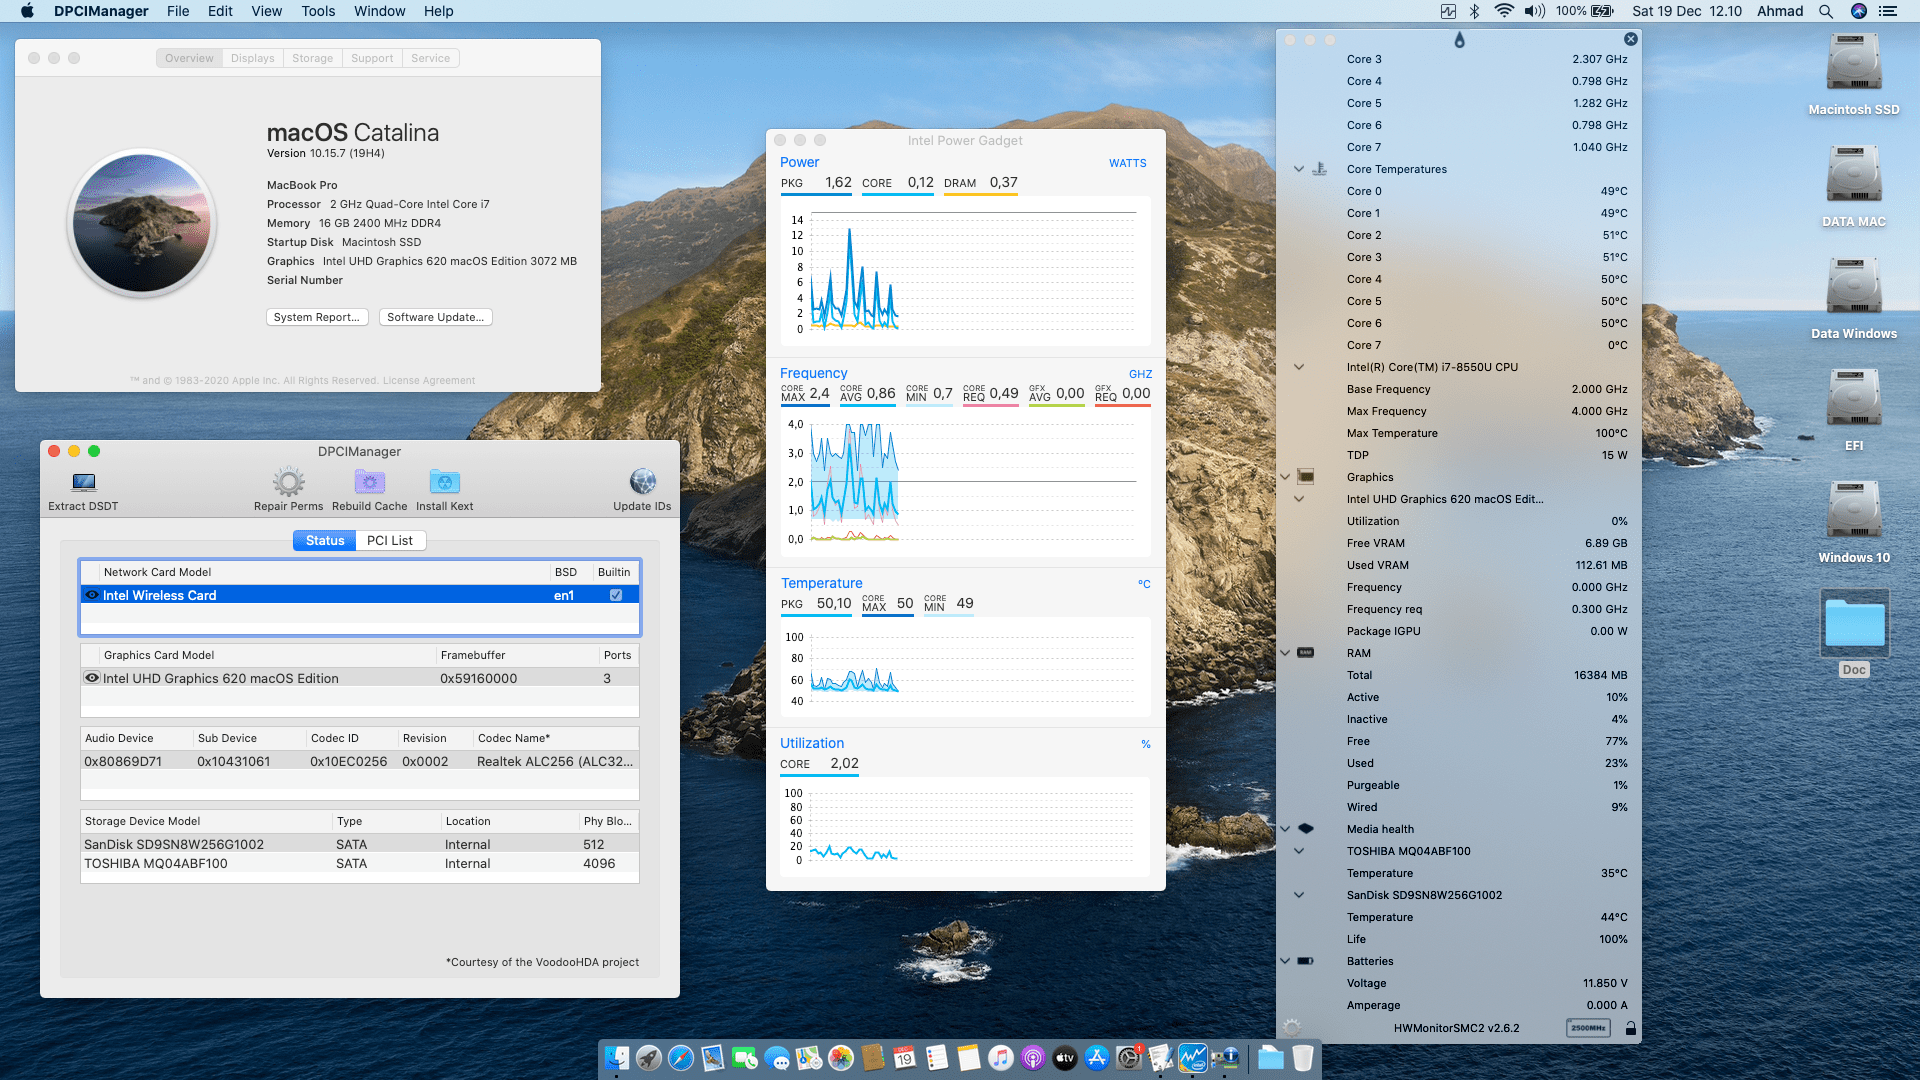Click the 2500MHz frequency control in HWMonitor
Screen dimensions: 1920x1080
(1588, 1027)
